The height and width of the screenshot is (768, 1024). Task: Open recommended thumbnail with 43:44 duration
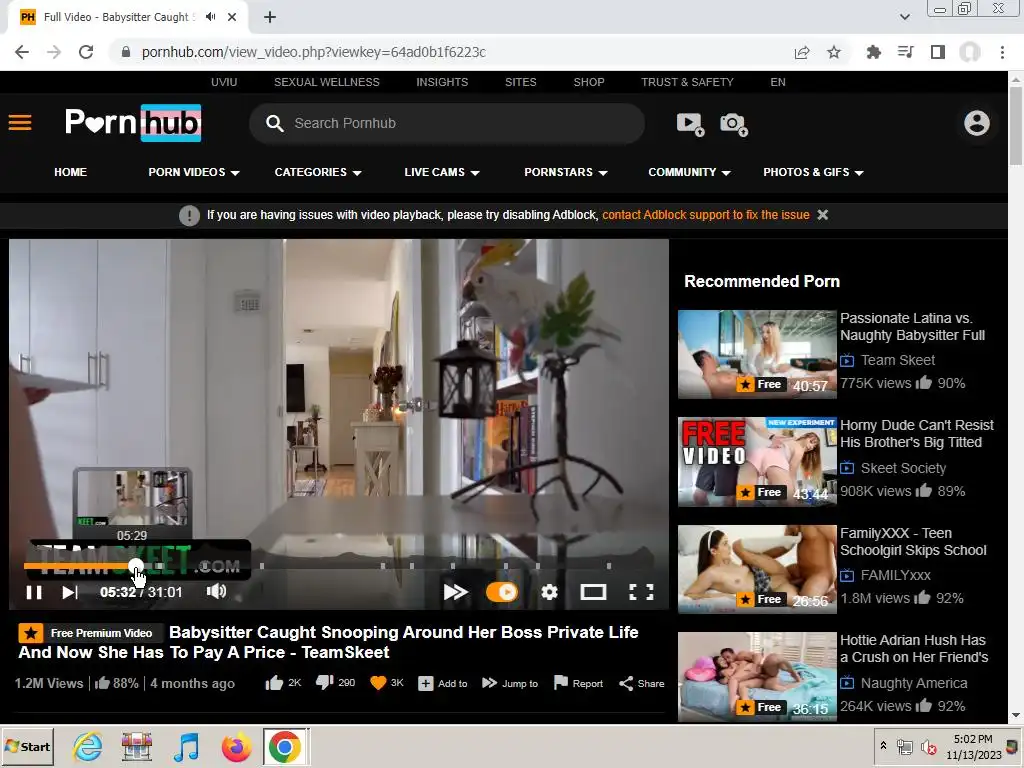tap(757, 462)
